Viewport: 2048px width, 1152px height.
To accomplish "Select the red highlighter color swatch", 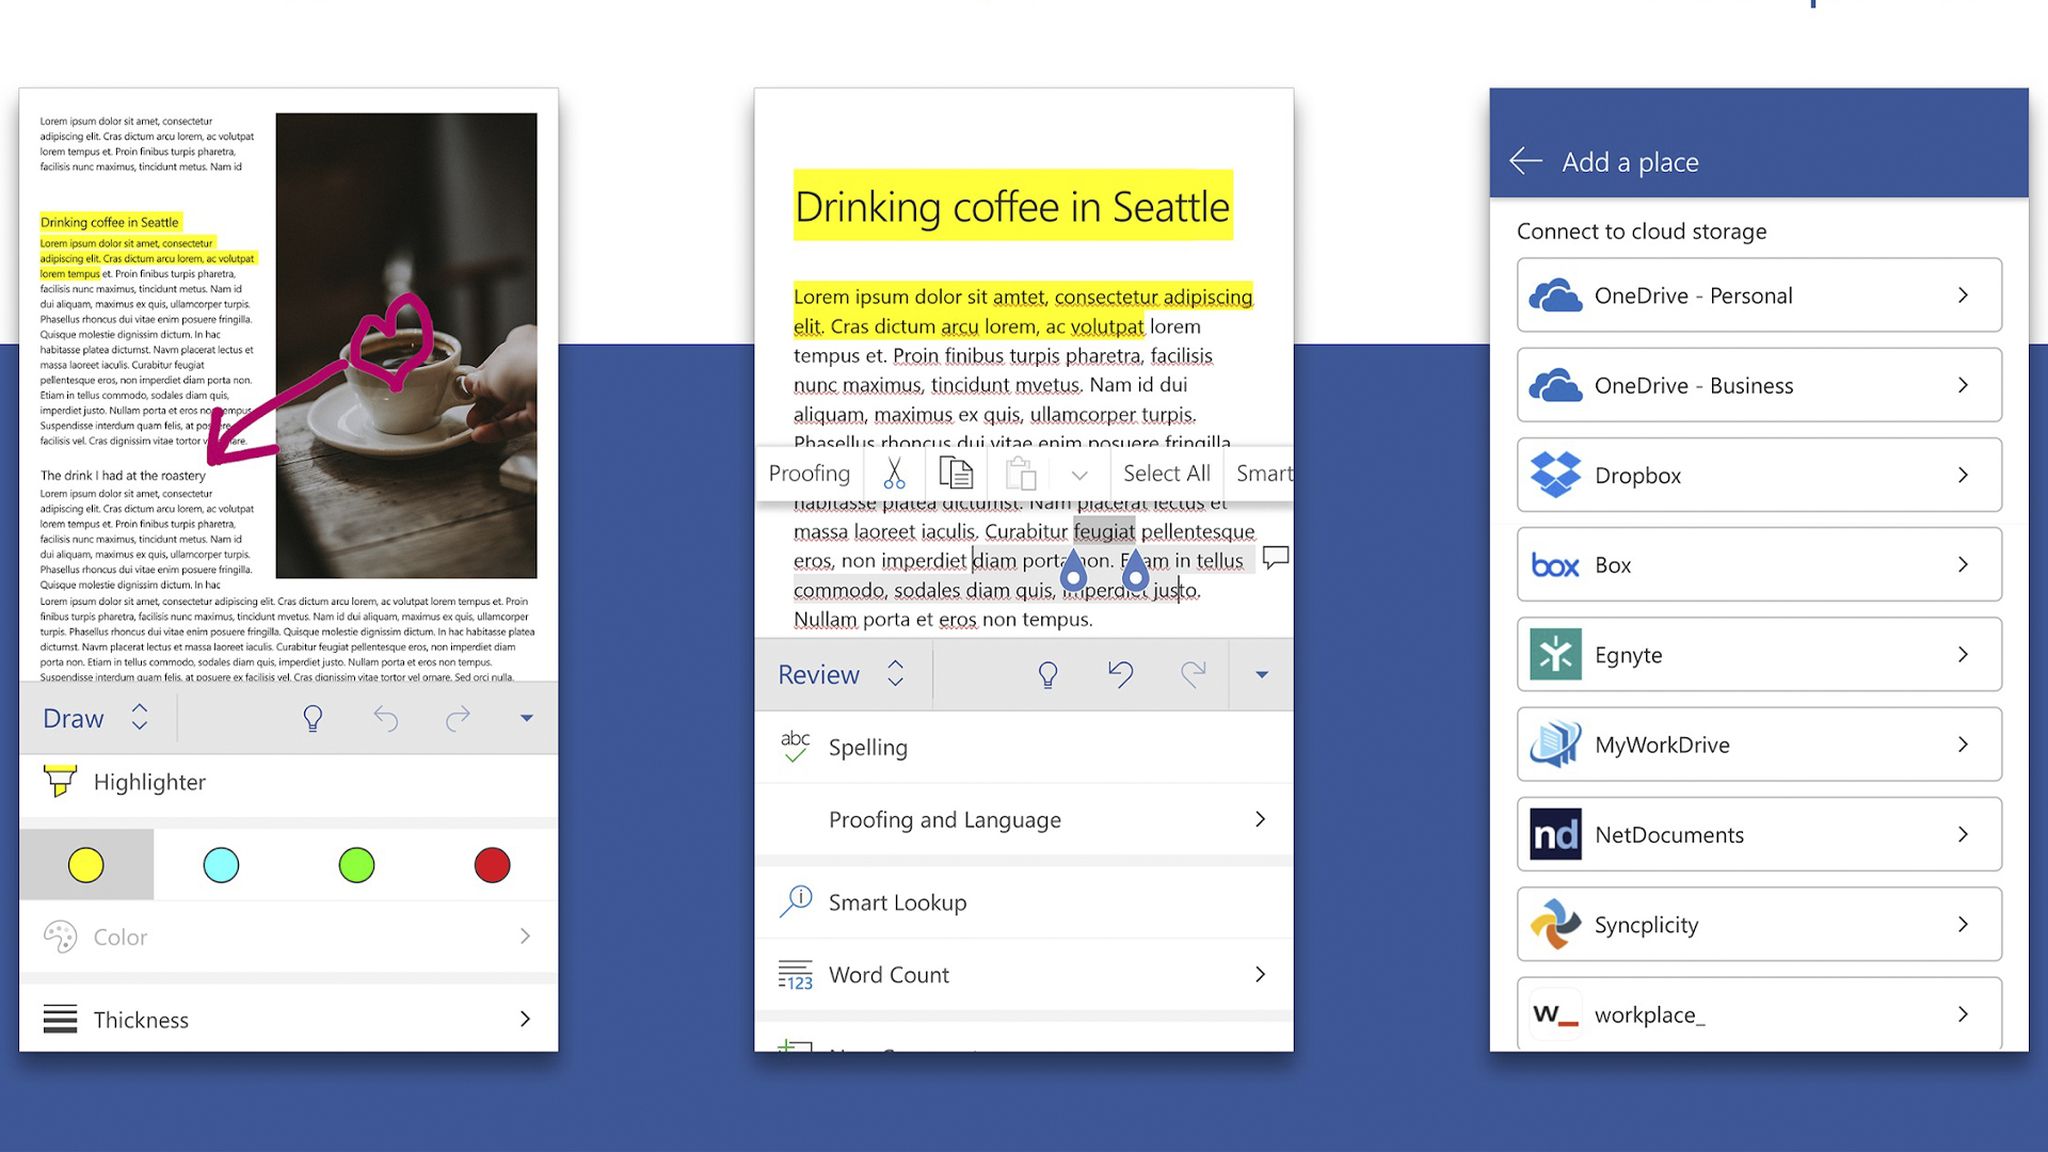I will coord(491,864).
